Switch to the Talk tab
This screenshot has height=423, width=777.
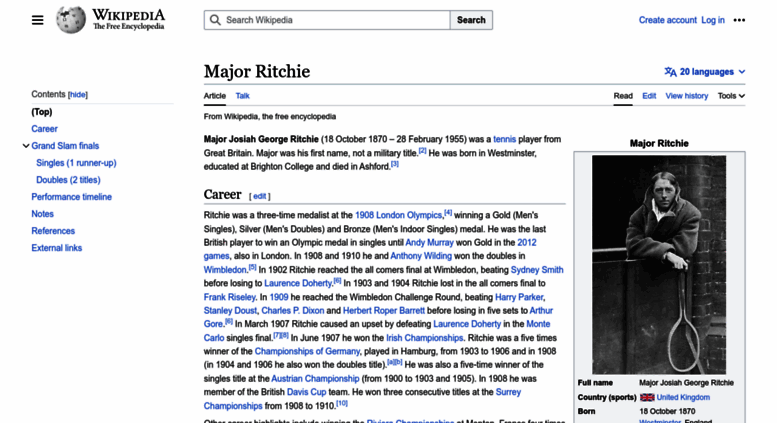[x=242, y=96]
